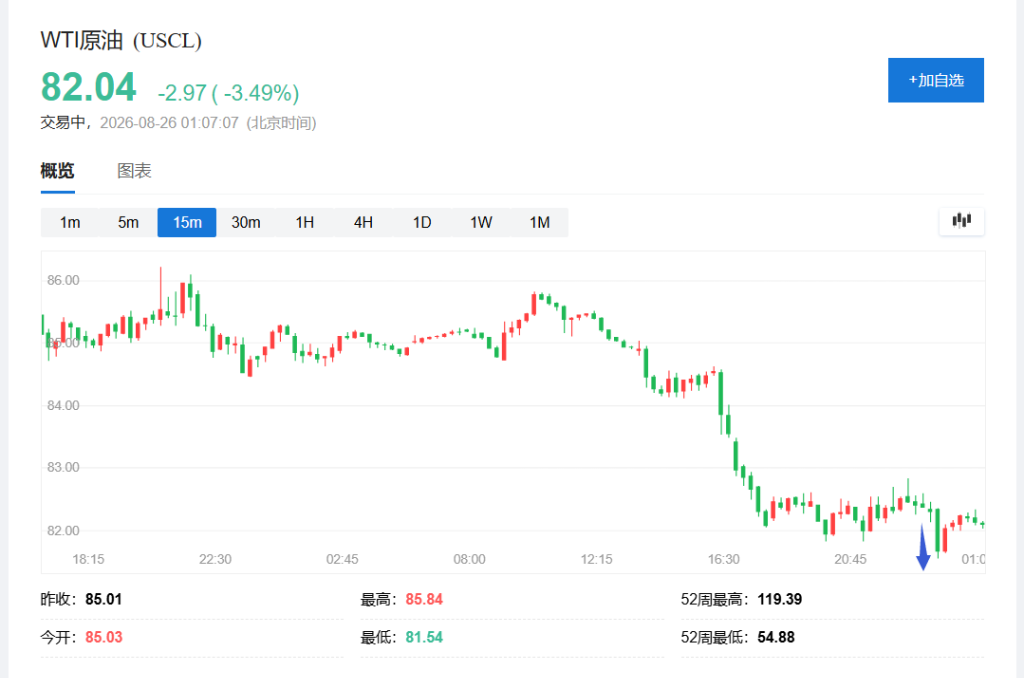The image size is (1024, 678).
Task: Click the +加自选 add-to-watchlist button
Action: coord(935,80)
